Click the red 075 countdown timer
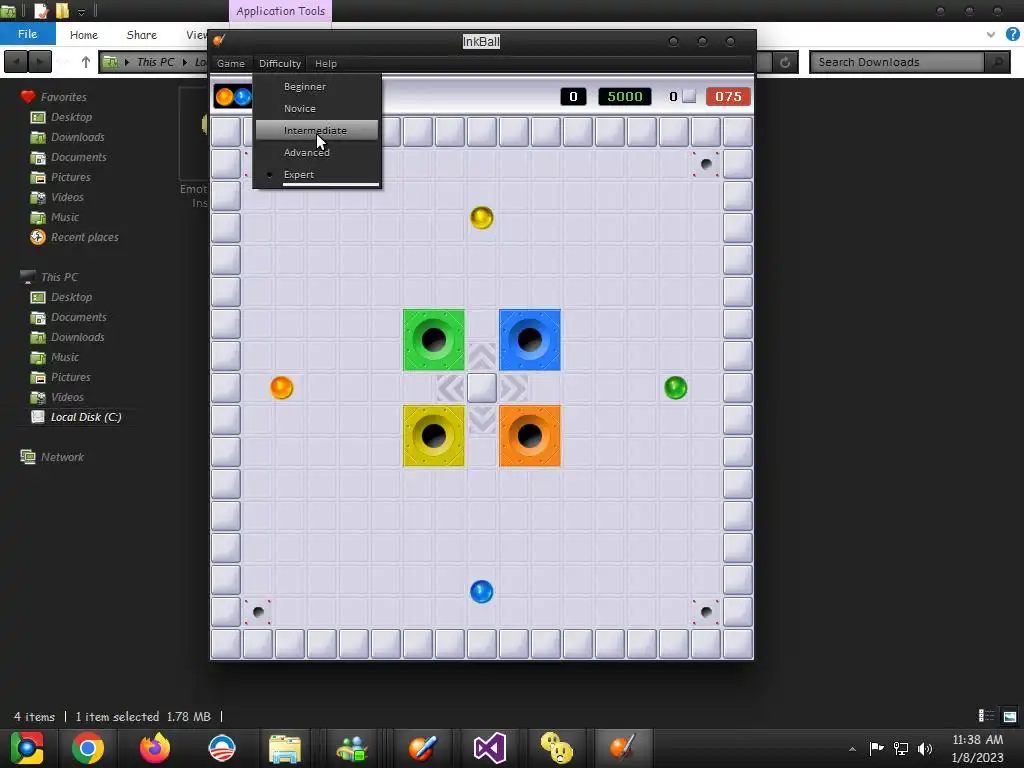The height and width of the screenshot is (768, 1024). pyautogui.click(x=728, y=97)
